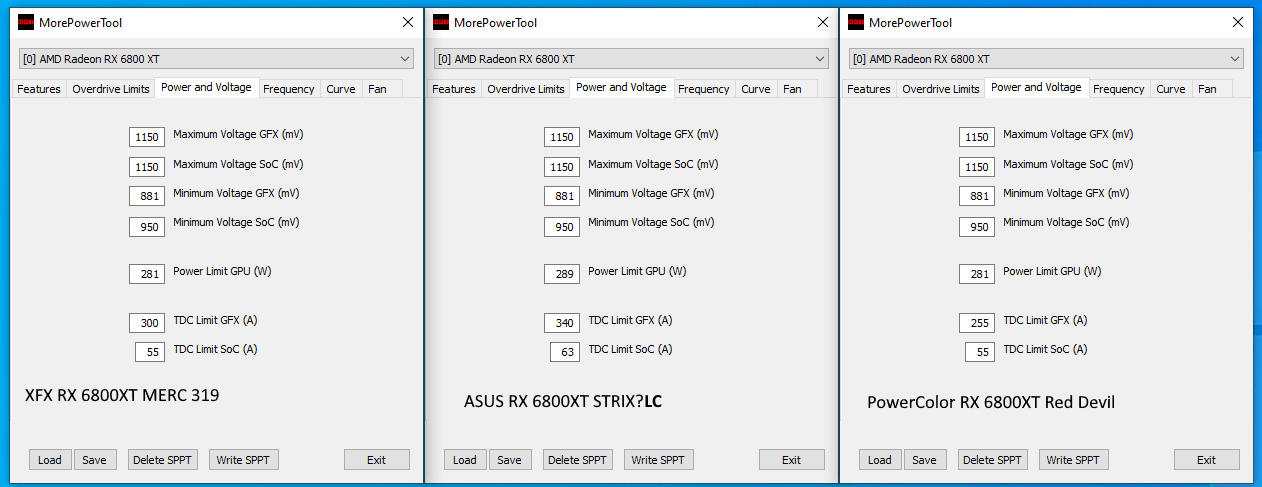Click Delete SPPT in PowerColor Red Devil window
The height and width of the screenshot is (487, 1262).
(993, 460)
